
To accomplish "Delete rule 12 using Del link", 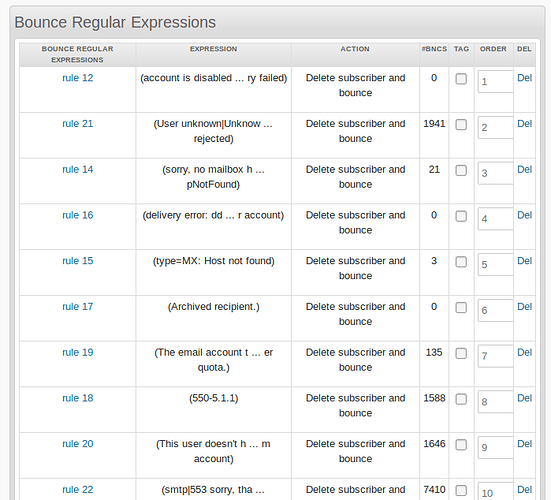I will 525,78.
